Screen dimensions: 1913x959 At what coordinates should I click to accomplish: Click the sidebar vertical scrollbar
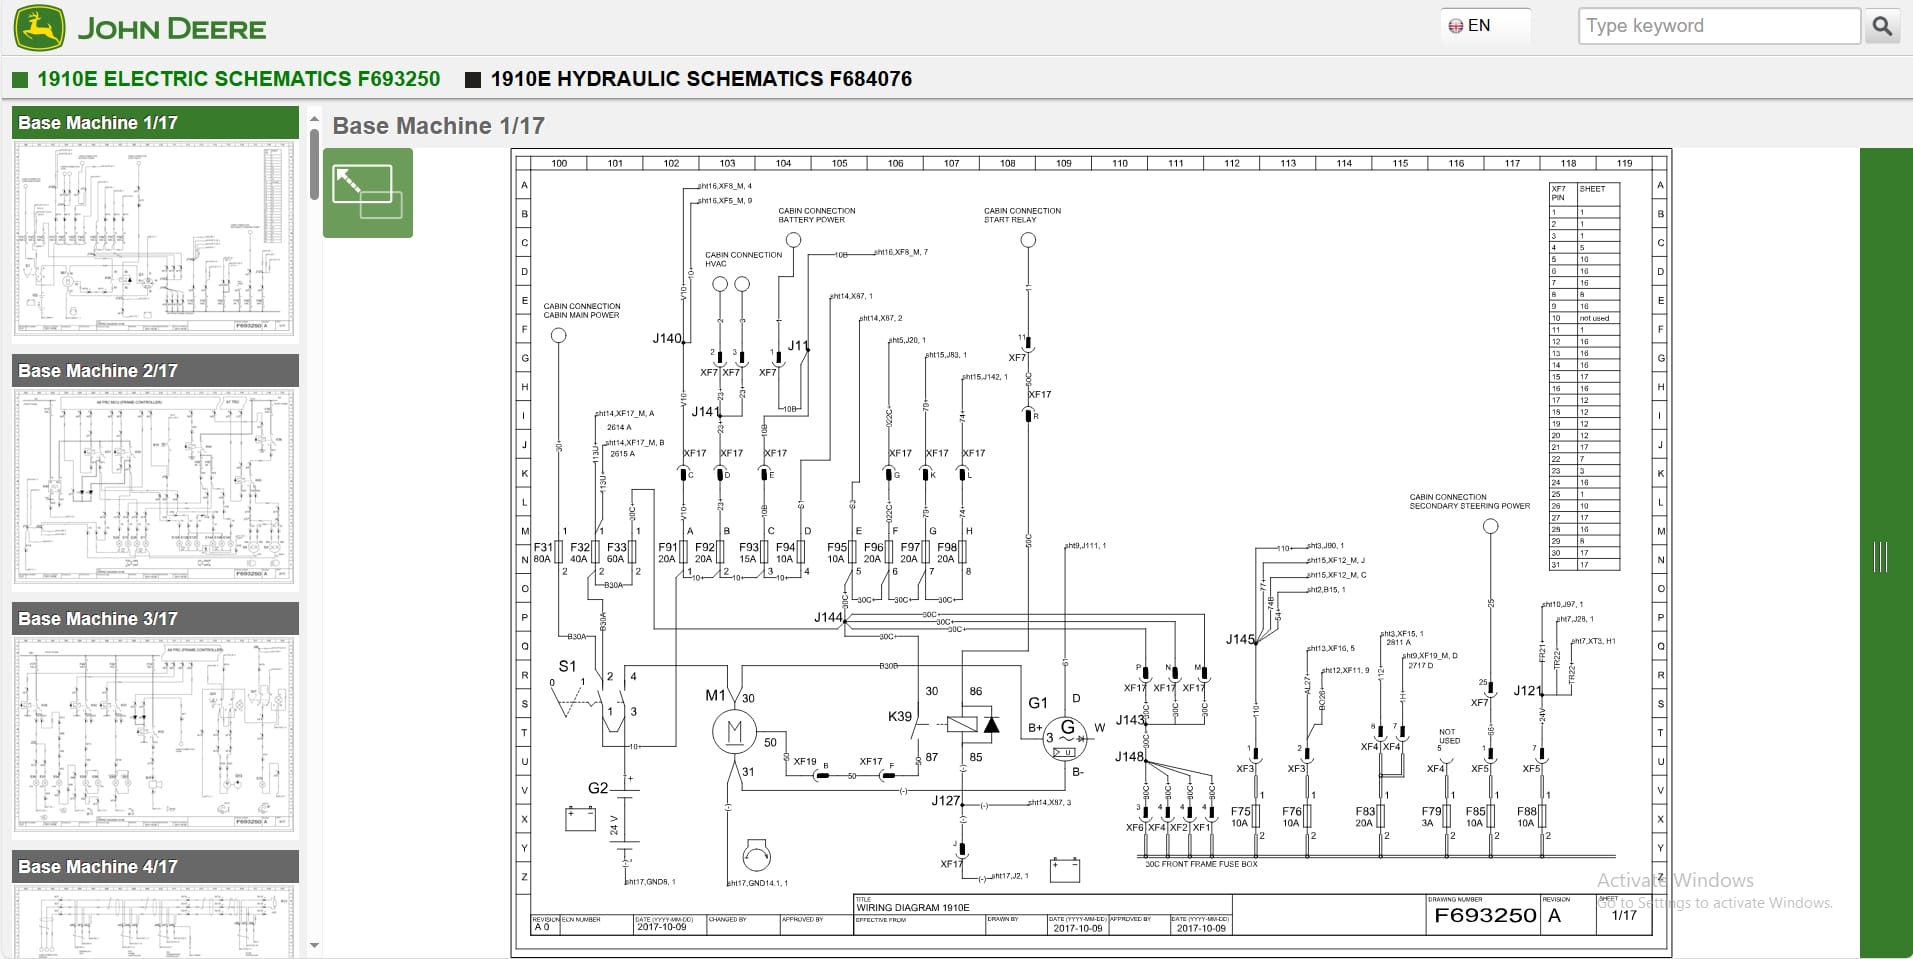[314, 160]
